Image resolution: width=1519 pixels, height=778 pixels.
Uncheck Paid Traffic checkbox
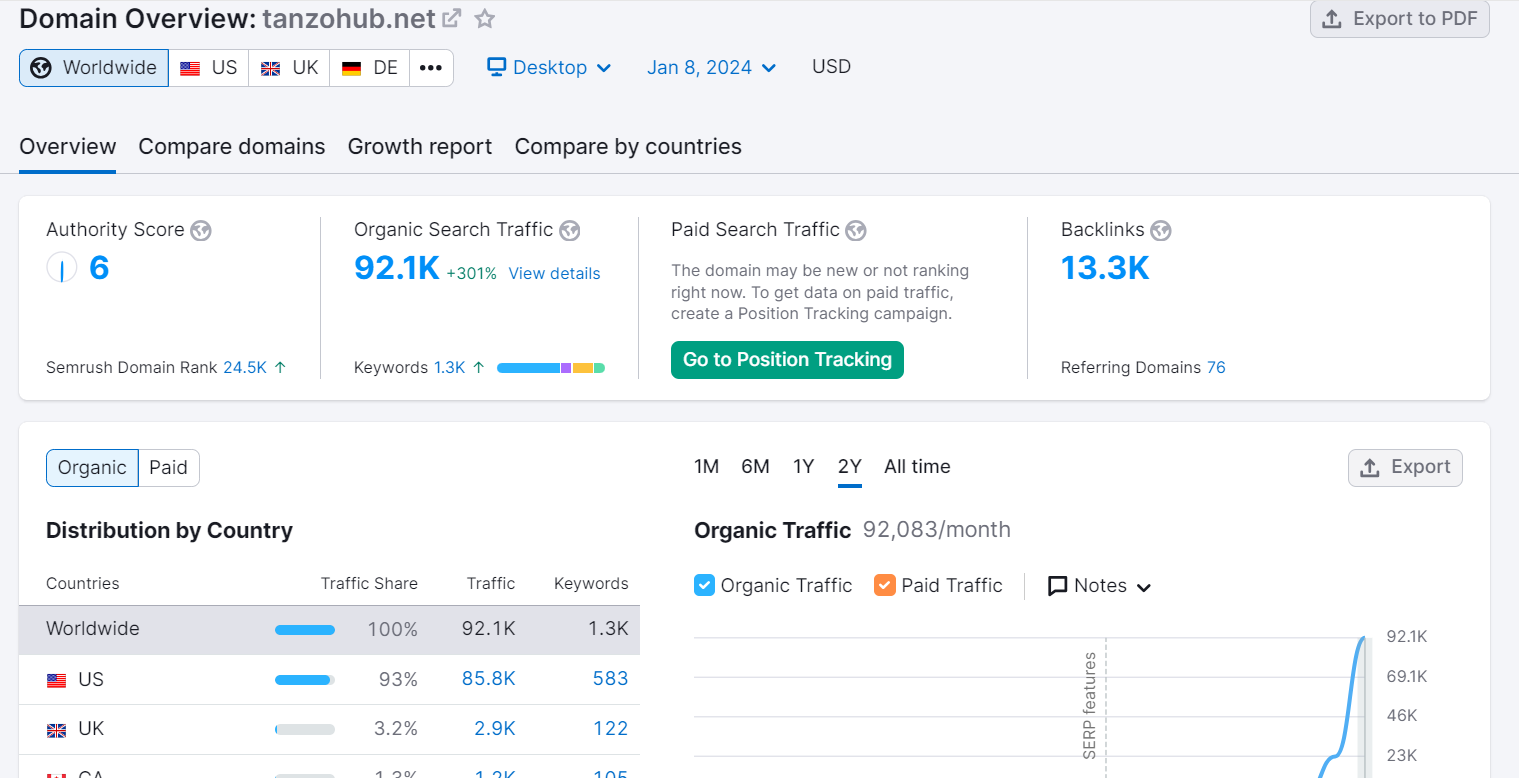coord(884,585)
